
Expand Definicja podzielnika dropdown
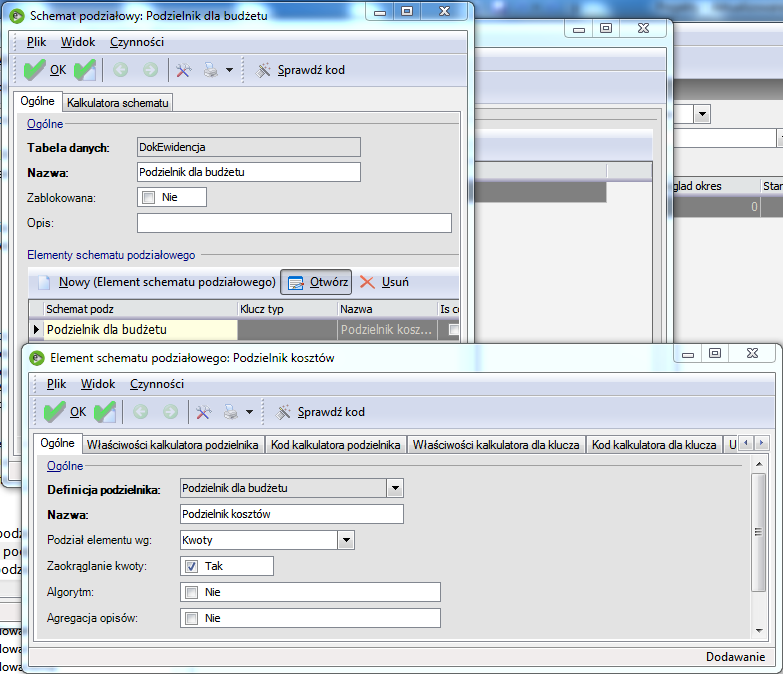(x=395, y=488)
